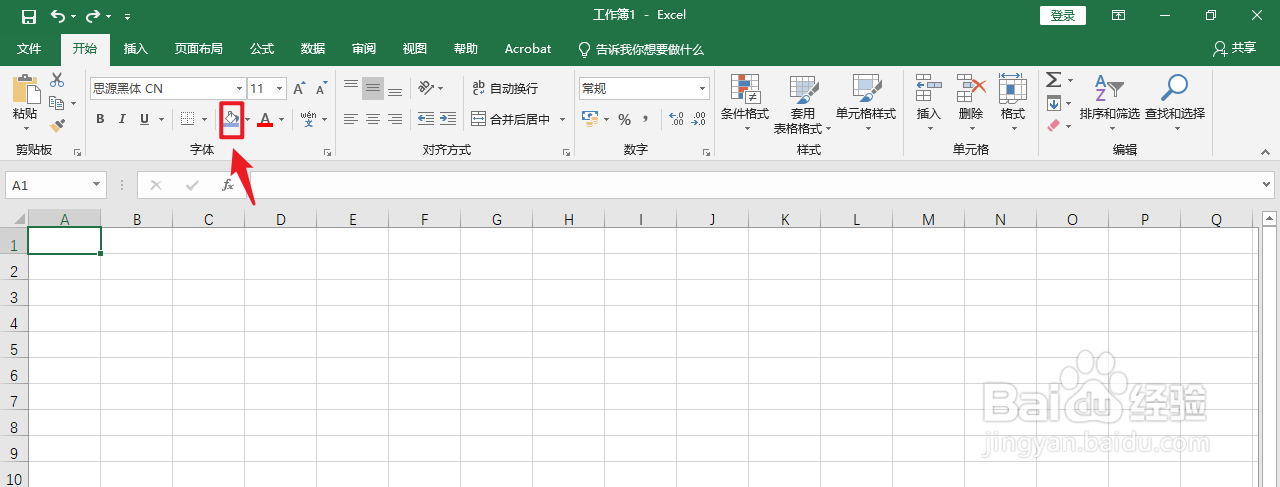Click the accounting number format icon
This screenshot has height=487, width=1280.
590,119
